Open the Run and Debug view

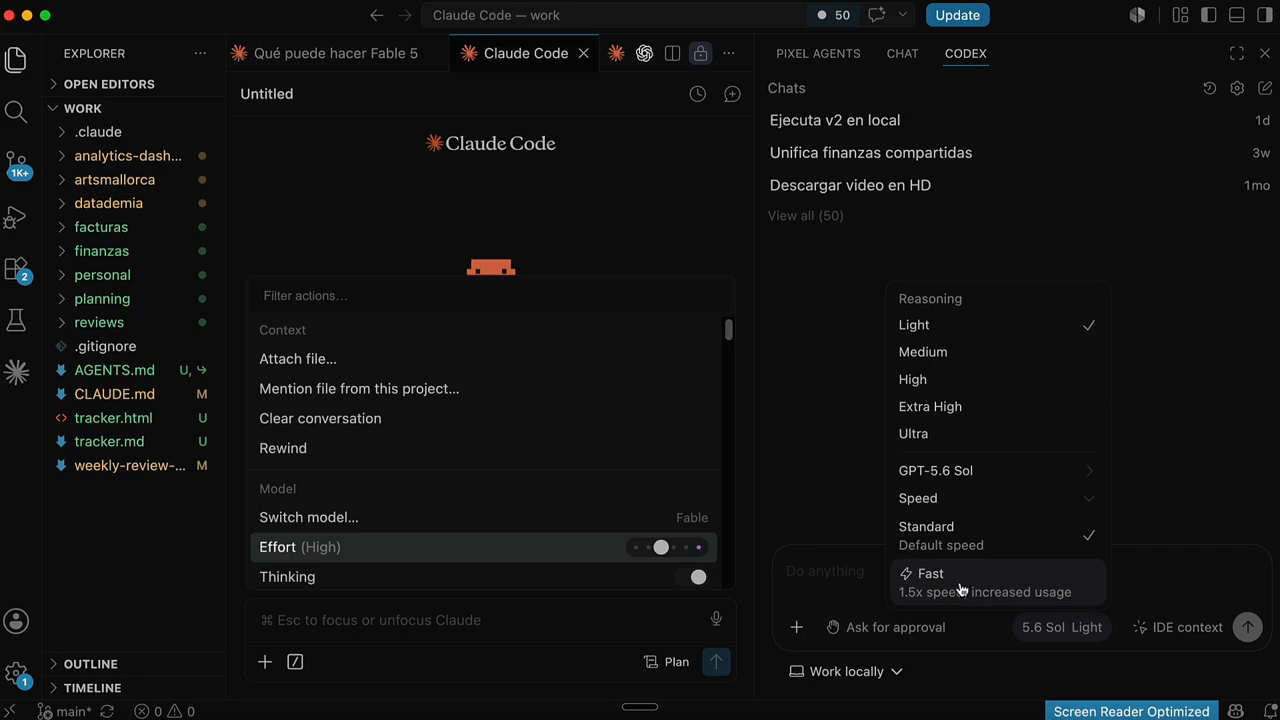coord(16,217)
